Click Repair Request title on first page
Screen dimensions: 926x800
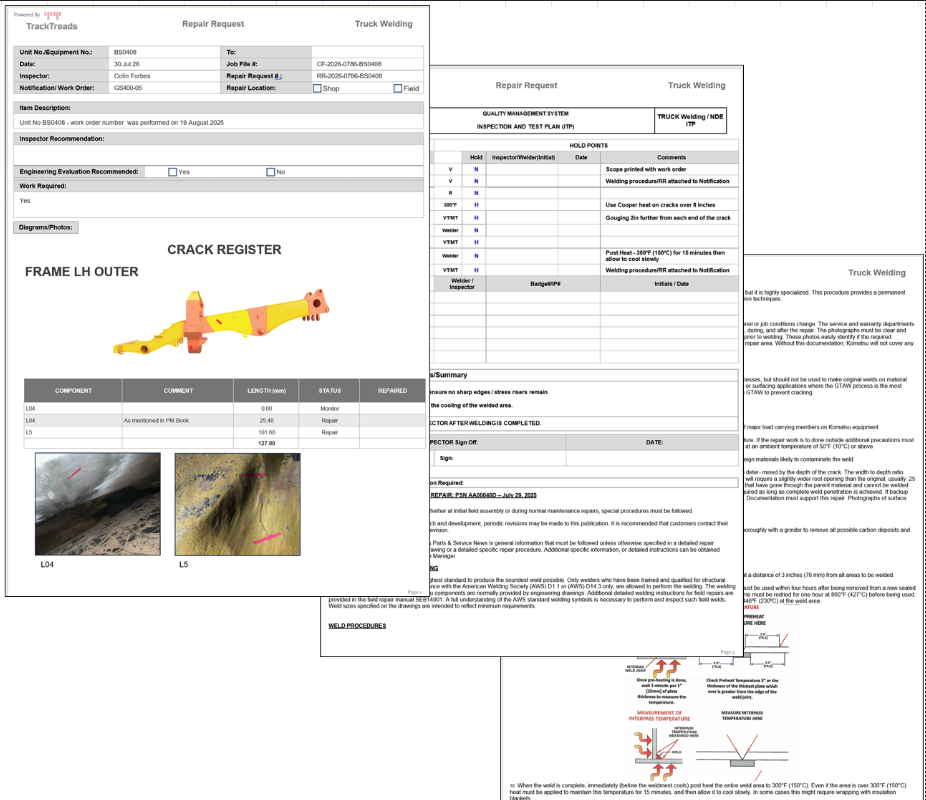pyautogui.click(x=213, y=24)
